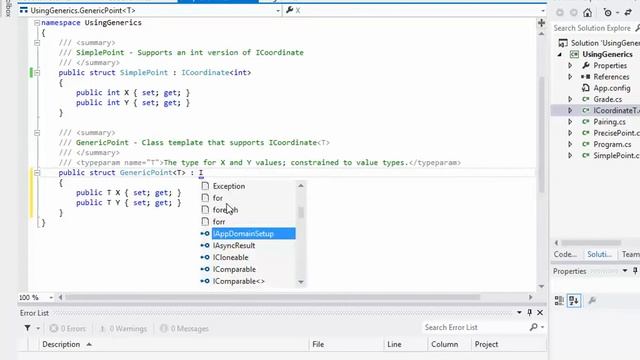Screen dimensions: 640x360
Task: Switch to the Solution Explorer tab
Action: [x=599, y=254]
